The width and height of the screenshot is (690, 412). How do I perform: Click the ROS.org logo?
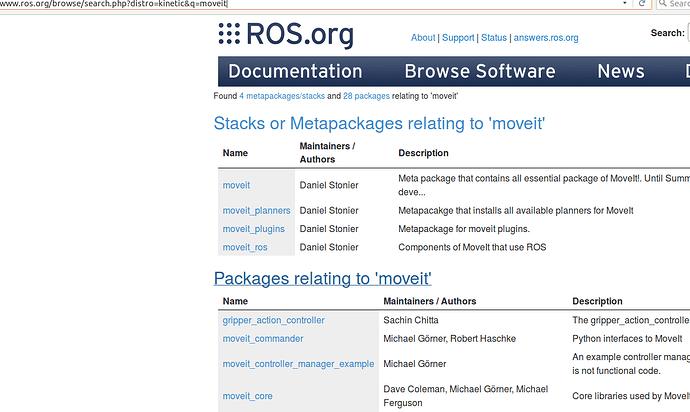tap(286, 35)
